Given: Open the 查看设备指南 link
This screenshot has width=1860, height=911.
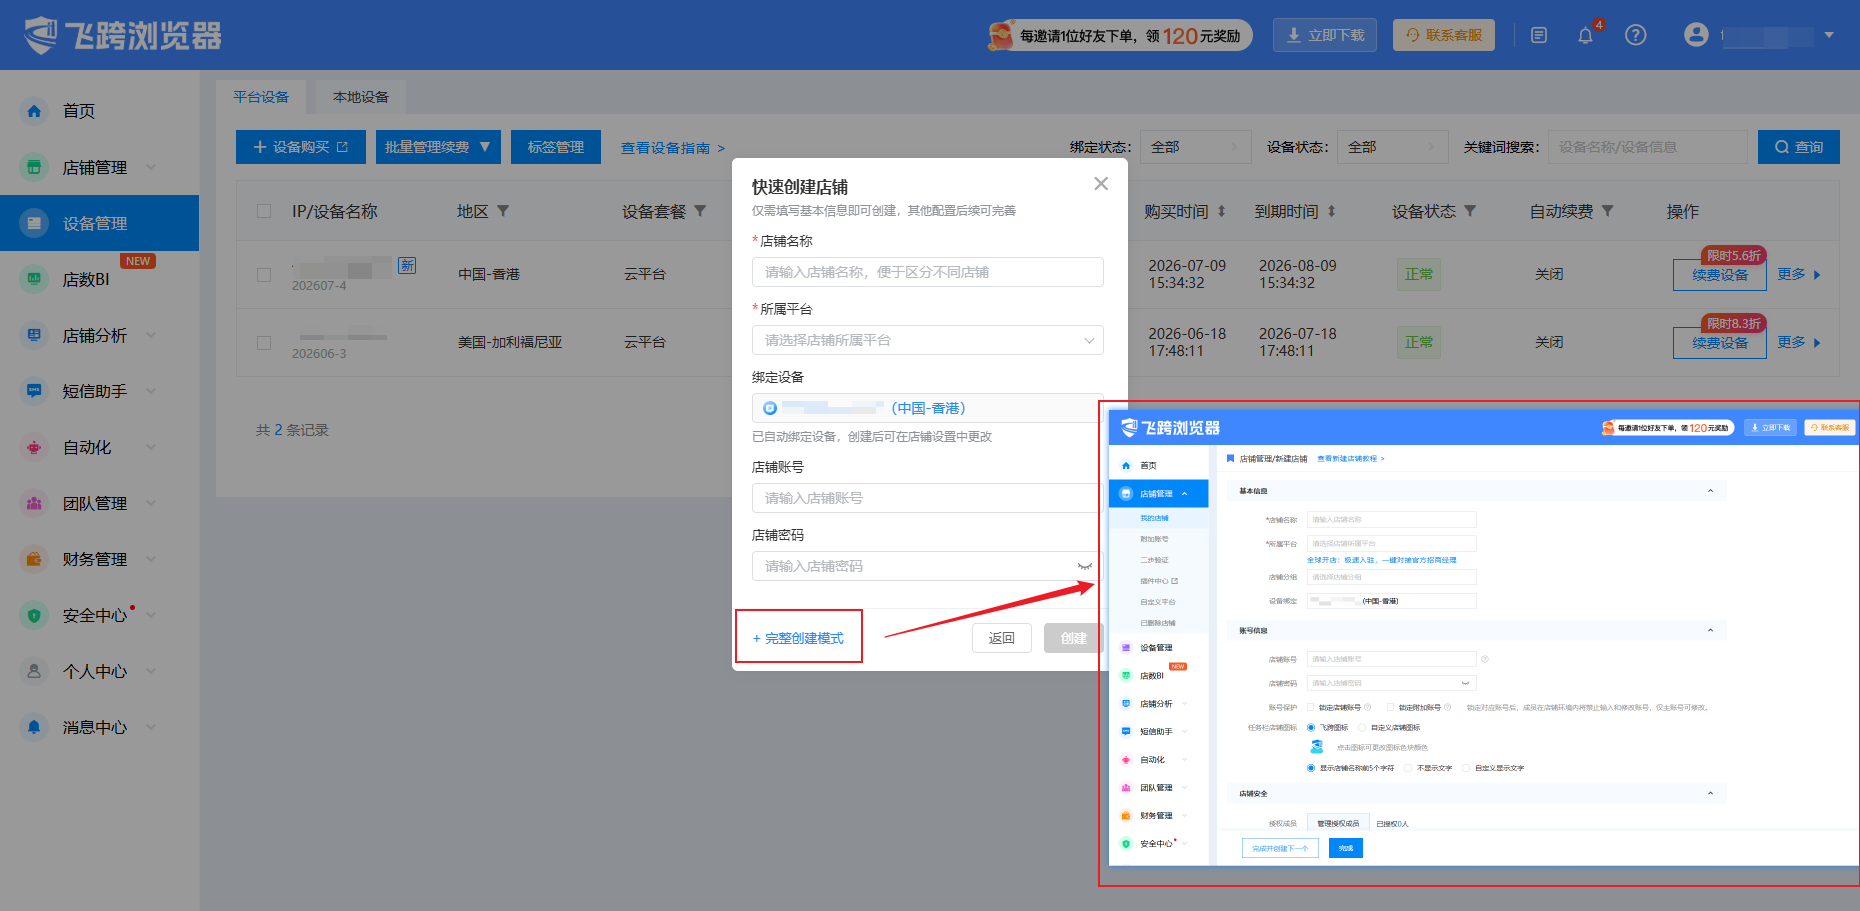Looking at the screenshot, I should pos(673,148).
